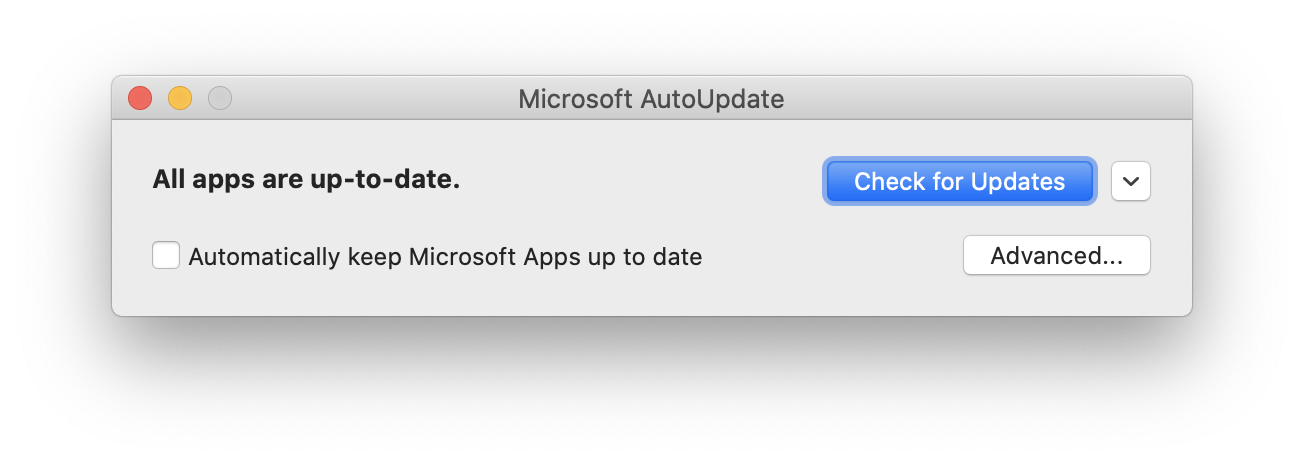Screen dimensions: 1304x464
Task: Hit the yellow traffic-light button
Action: pyautogui.click(x=180, y=98)
